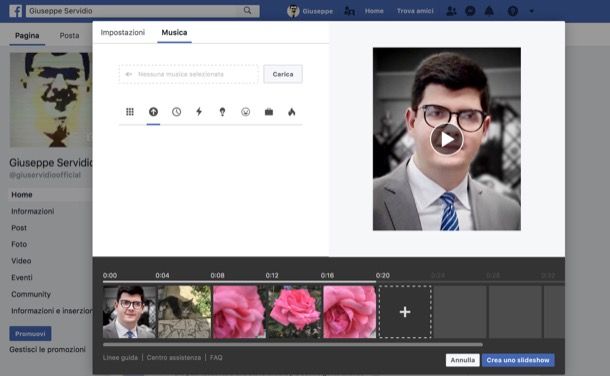Click the page profile picture
This screenshot has height=376, width=610.
point(51,100)
